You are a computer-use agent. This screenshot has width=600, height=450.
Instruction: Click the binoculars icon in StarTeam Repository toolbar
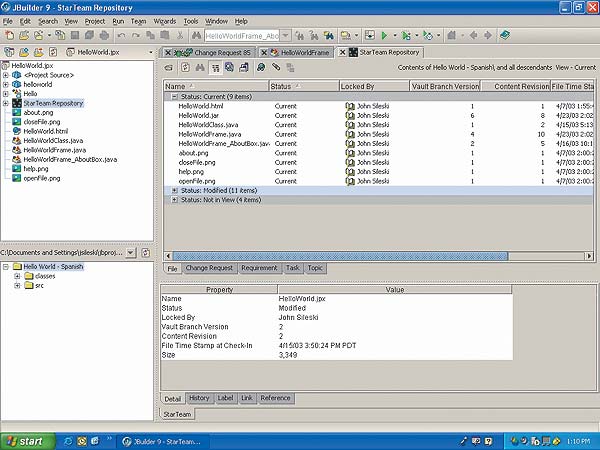200,68
